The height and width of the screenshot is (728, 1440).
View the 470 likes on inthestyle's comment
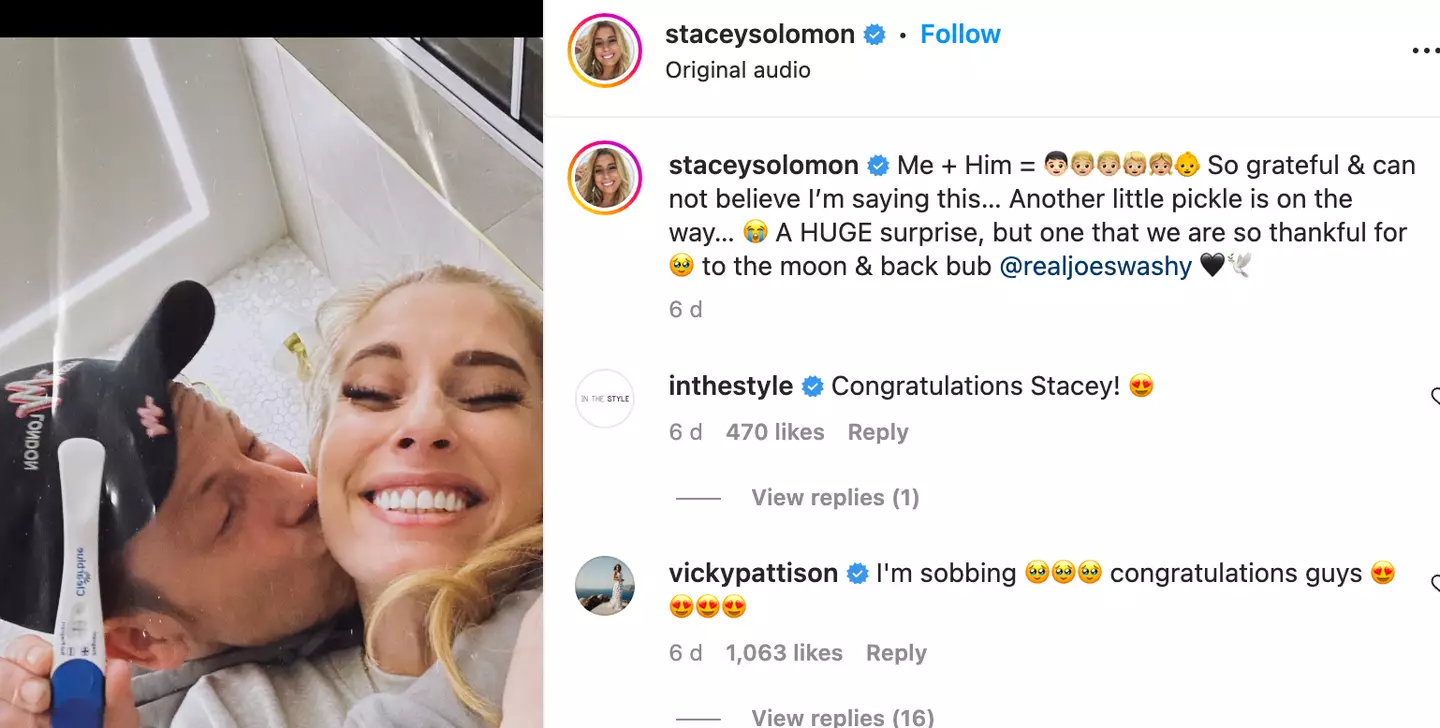click(774, 431)
